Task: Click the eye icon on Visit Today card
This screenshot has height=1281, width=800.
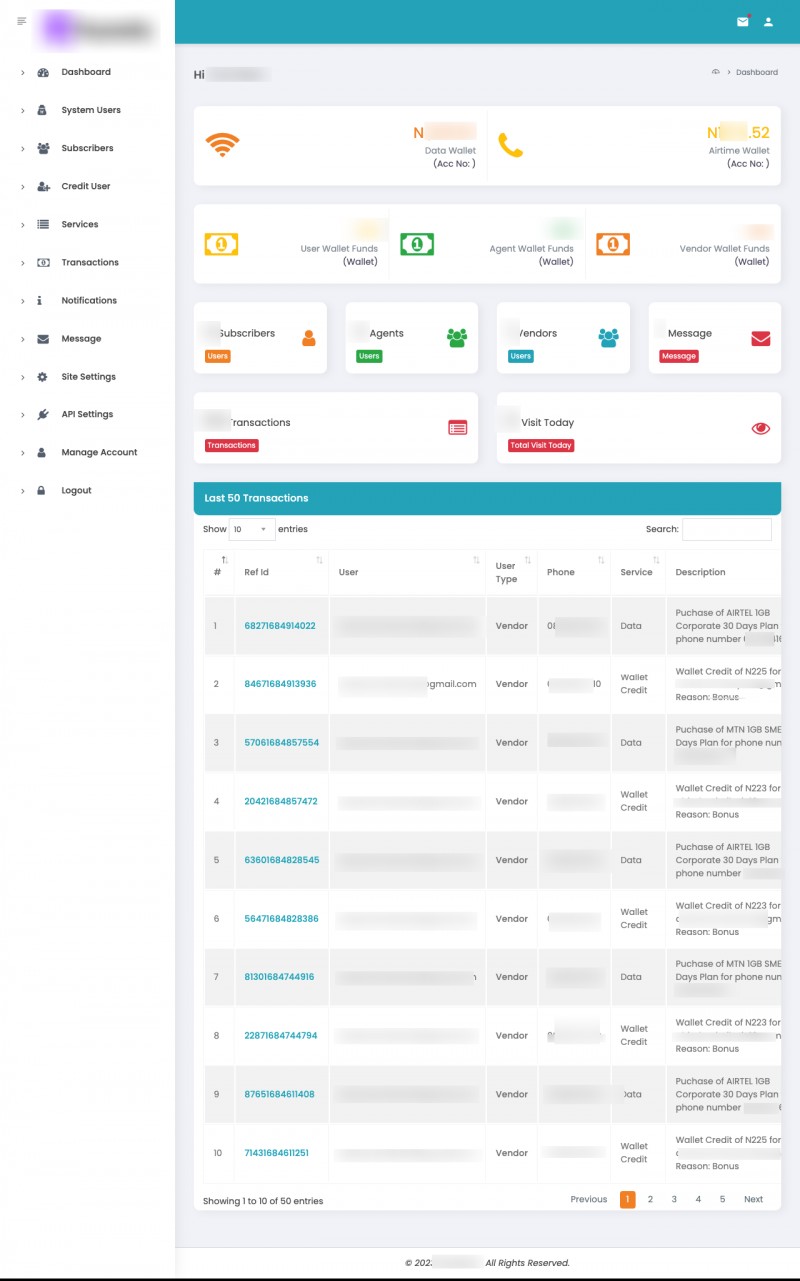Action: (758, 427)
